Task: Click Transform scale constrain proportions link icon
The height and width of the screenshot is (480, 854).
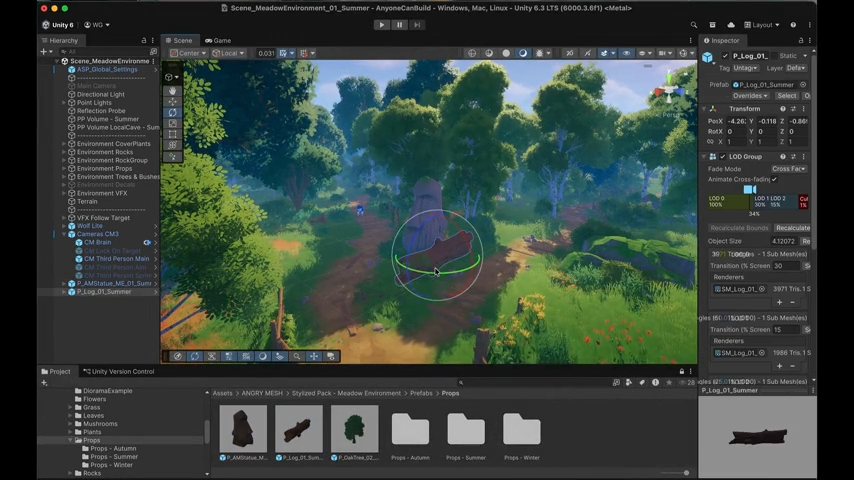Action: (x=710, y=142)
